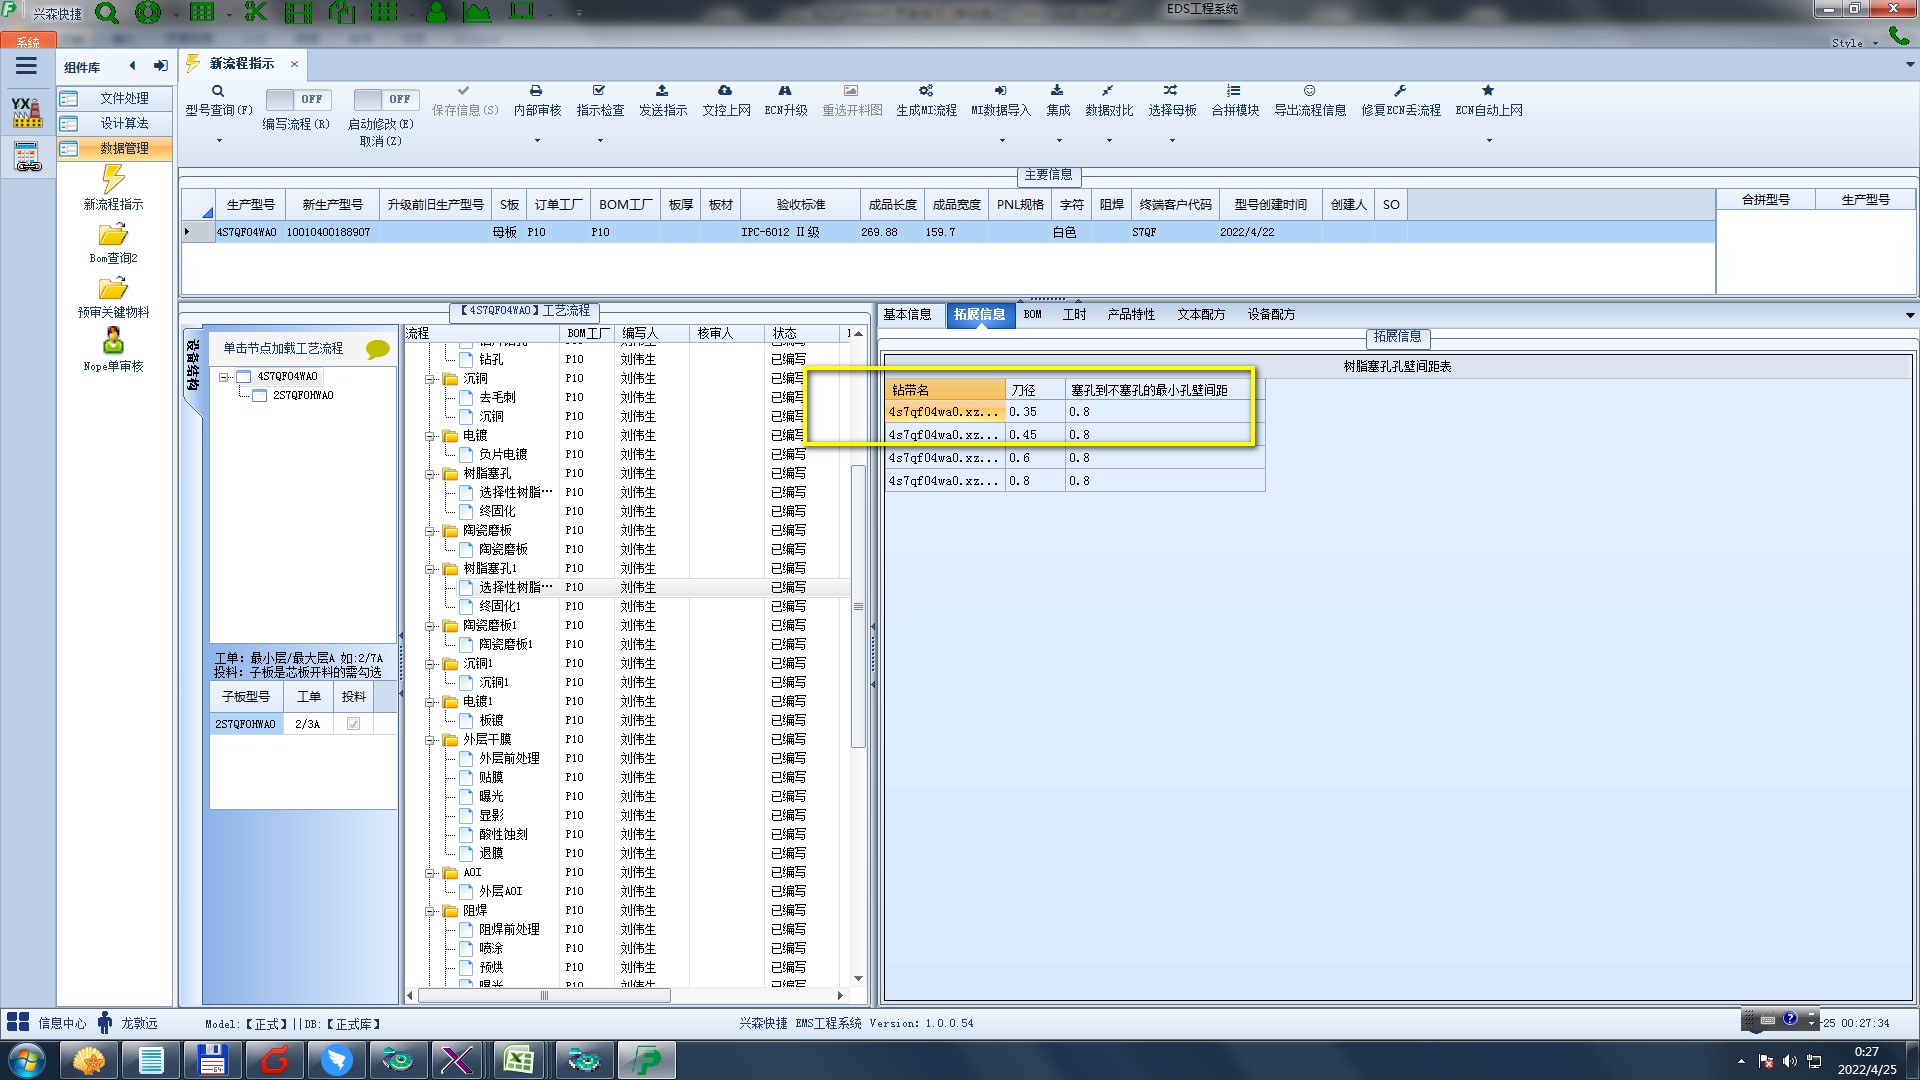Toggle the 编写流程 OFF switch
Image resolution: width=1920 pixels, height=1080 pixels.
tap(297, 99)
